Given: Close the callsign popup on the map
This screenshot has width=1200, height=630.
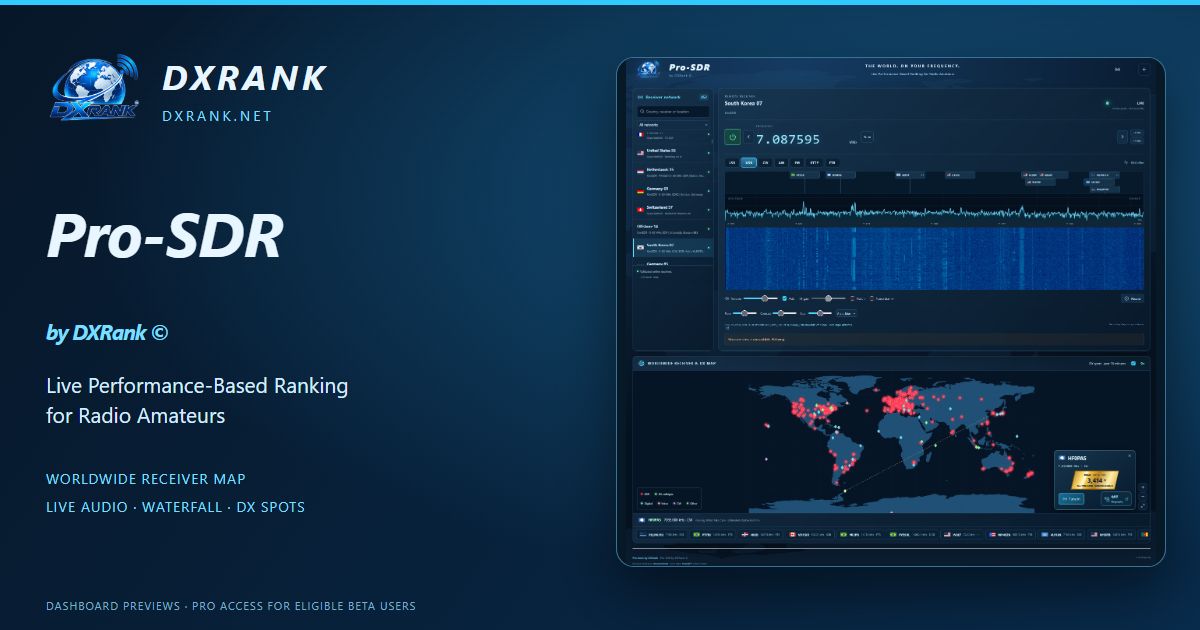Looking at the screenshot, I should coord(1130,456).
